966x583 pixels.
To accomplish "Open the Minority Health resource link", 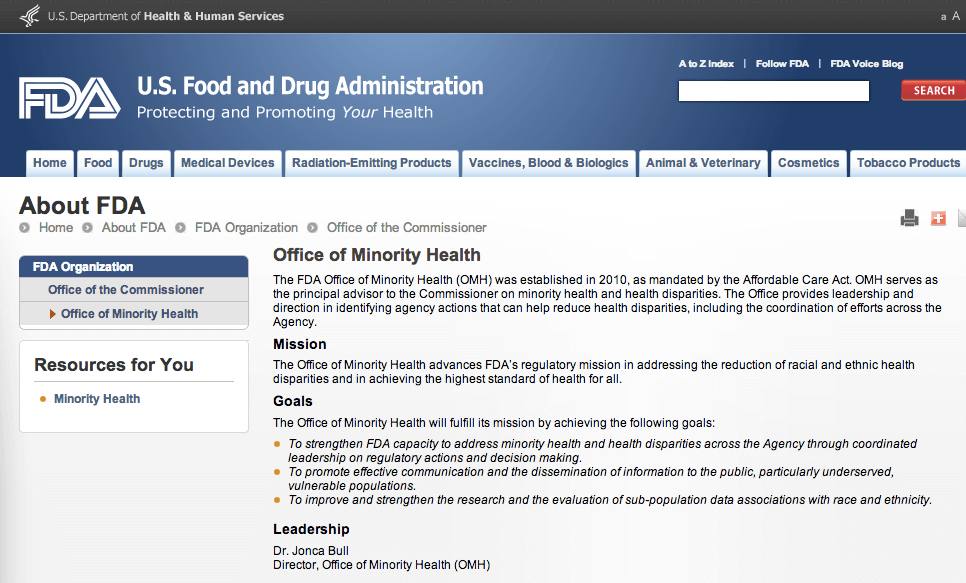I will pyautogui.click(x=97, y=399).
